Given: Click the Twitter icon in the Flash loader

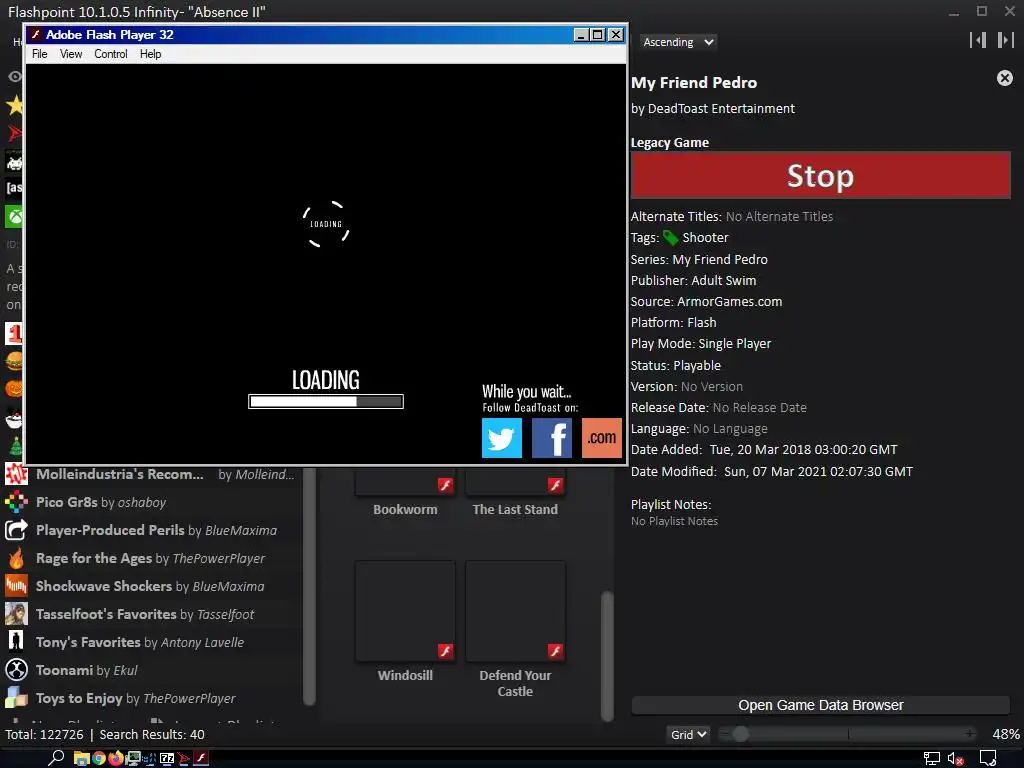Looking at the screenshot, I should [502, 438].
